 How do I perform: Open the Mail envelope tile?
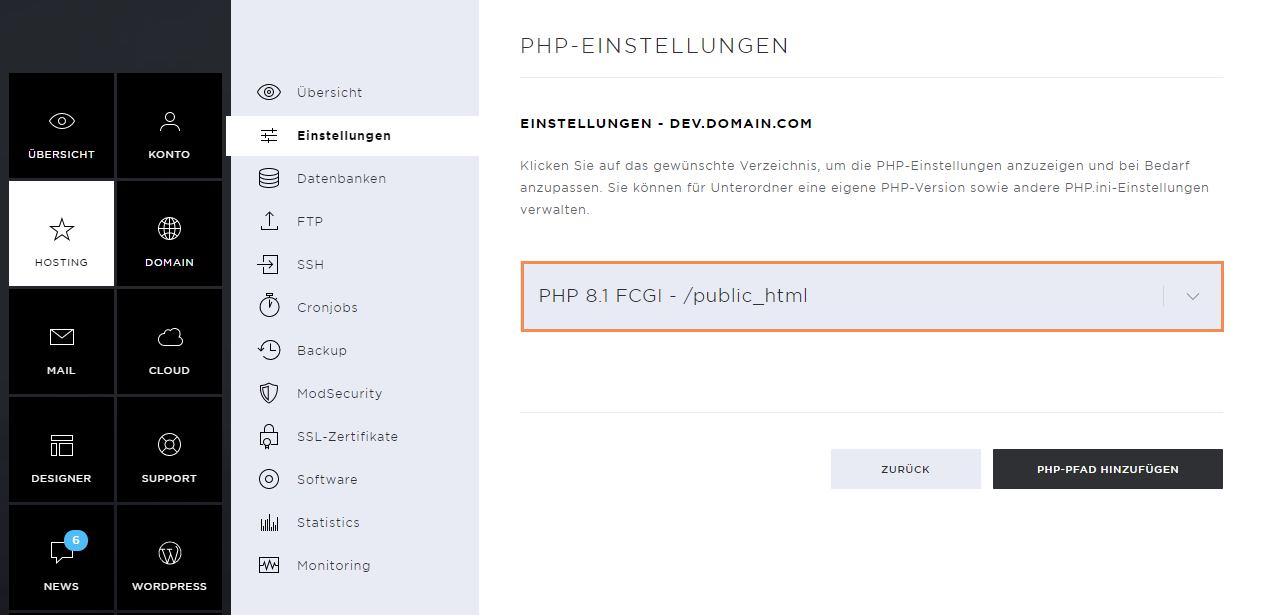point(61,341)
